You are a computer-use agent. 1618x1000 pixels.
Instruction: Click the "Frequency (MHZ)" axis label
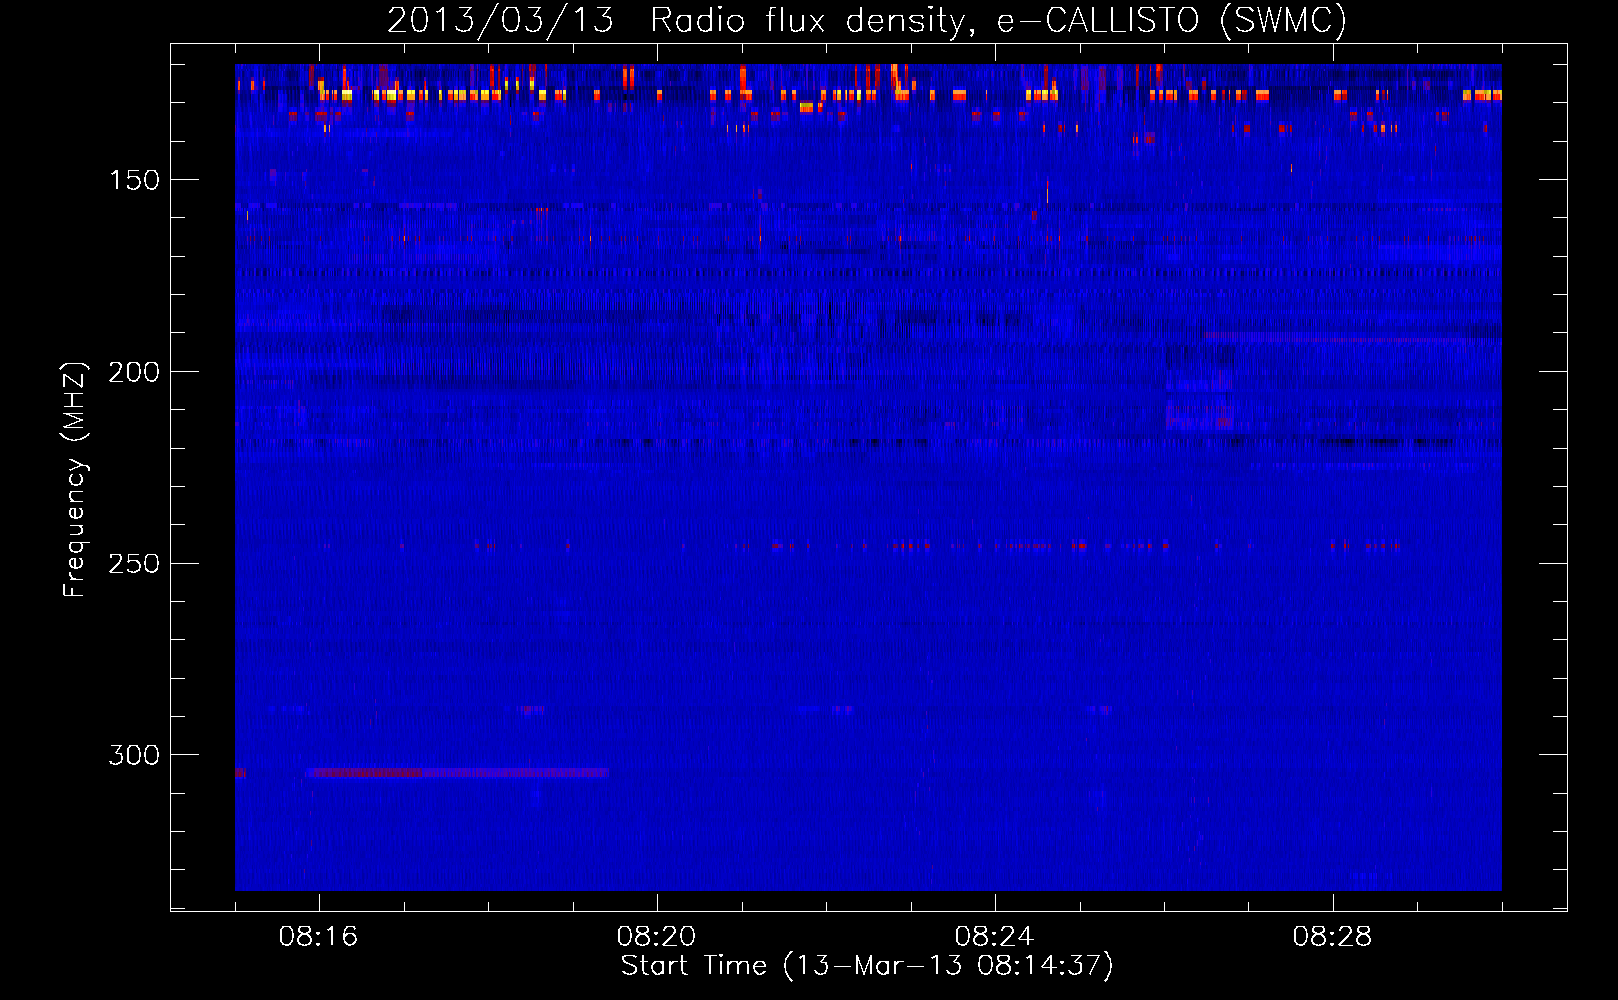click(x=75, y=479)
